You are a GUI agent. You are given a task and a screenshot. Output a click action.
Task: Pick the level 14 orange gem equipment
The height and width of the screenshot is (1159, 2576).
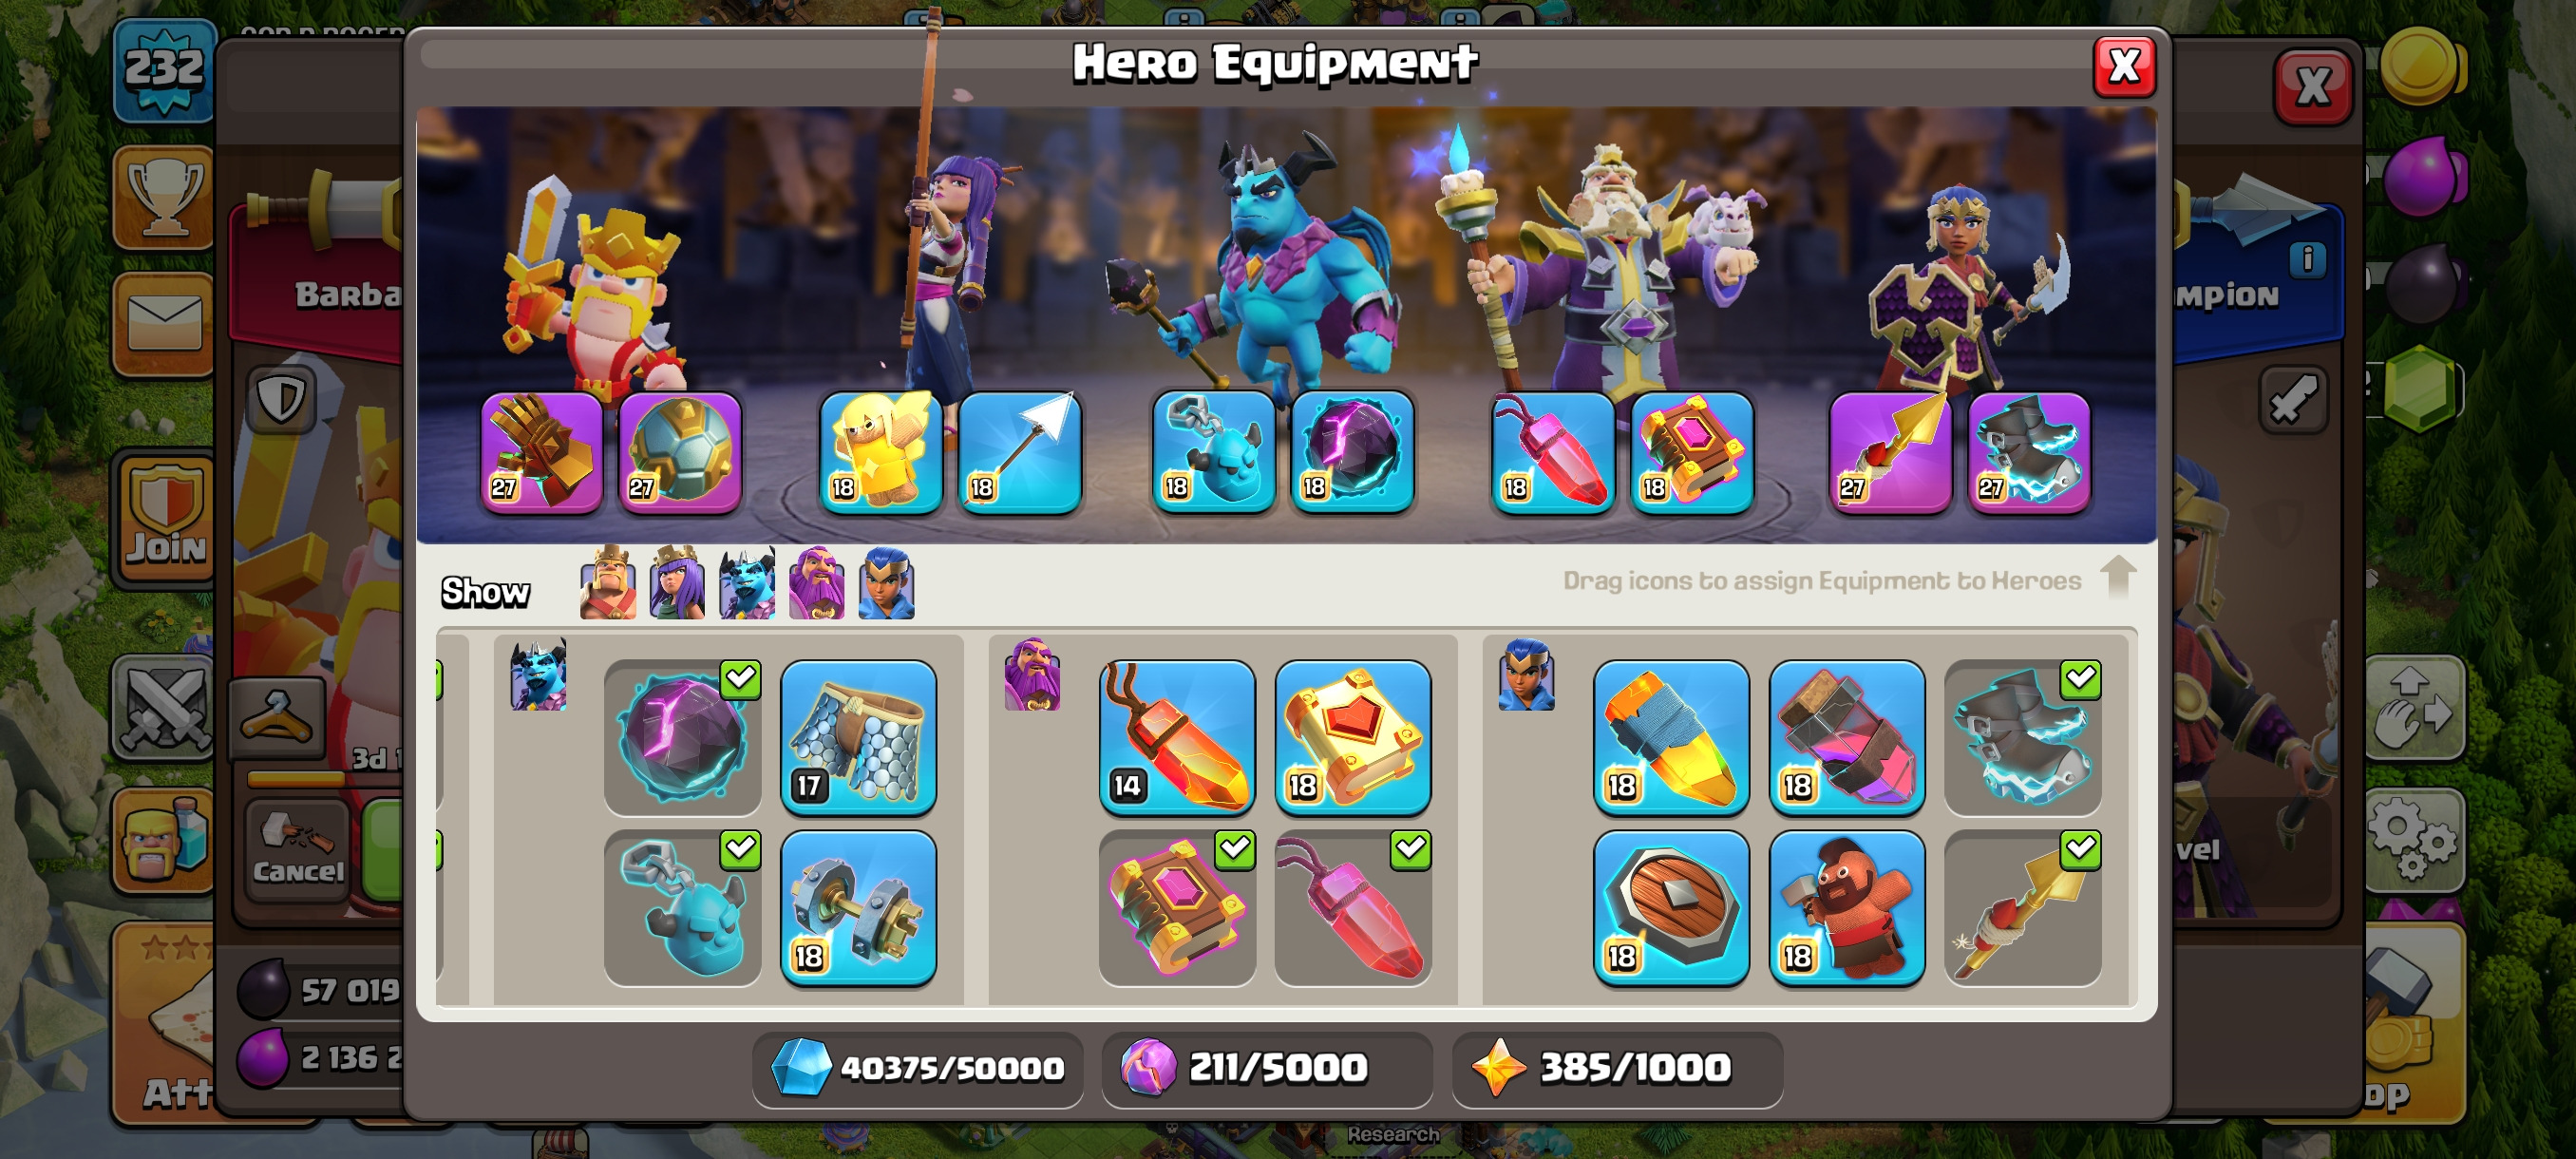coord(1177,737)
